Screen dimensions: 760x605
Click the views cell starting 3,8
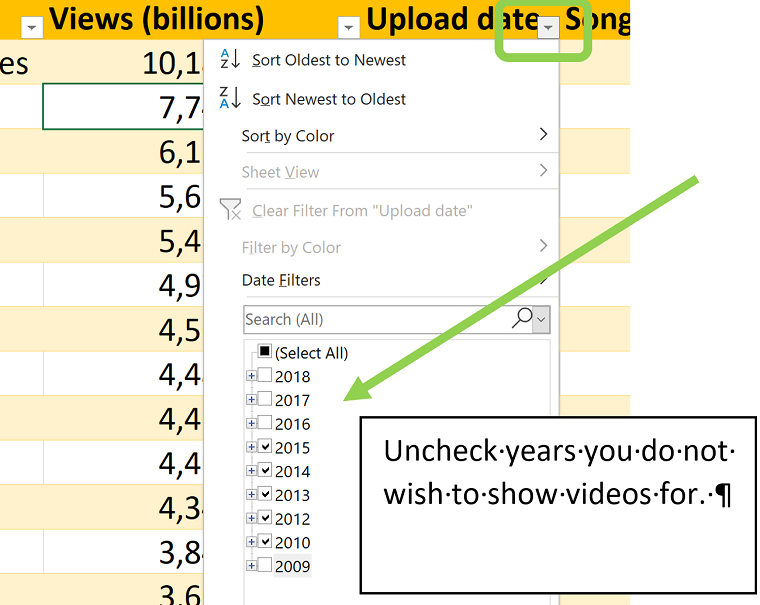pyautogui.click(x=123, y=552)
